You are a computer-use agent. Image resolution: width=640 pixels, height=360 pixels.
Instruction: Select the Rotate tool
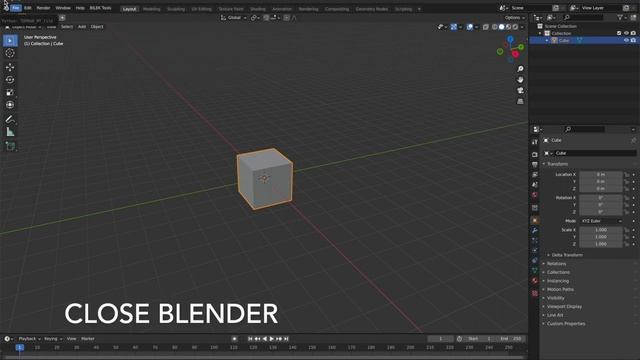(x=10, y=80)
